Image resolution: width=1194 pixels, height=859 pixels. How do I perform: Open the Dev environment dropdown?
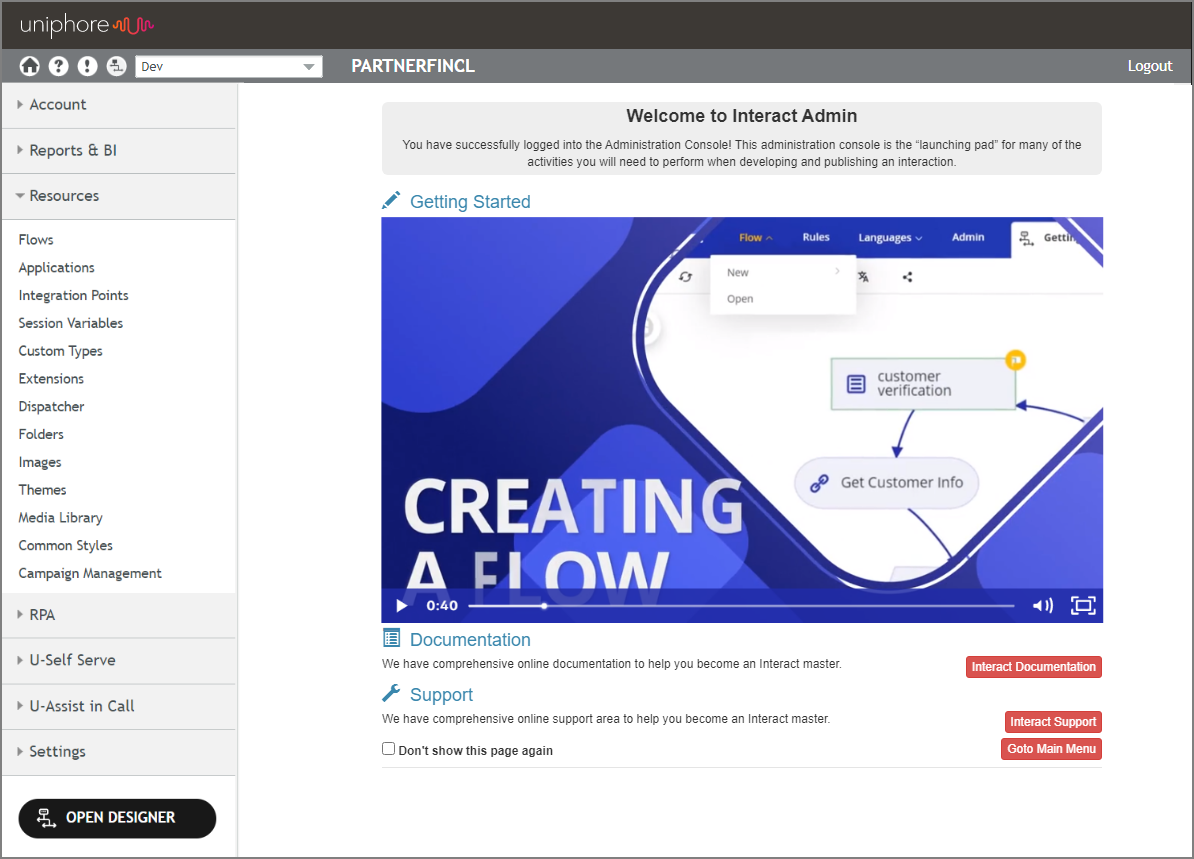[228, 67]
